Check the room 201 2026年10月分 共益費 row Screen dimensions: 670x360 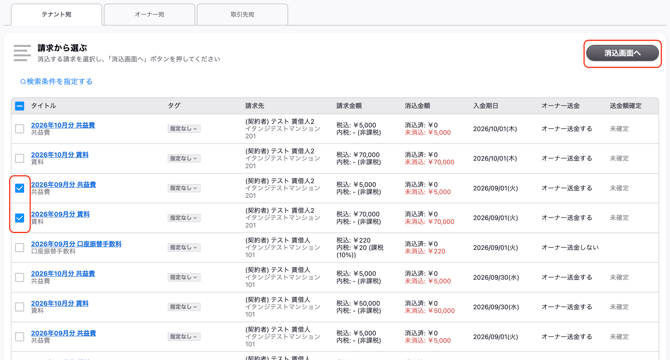point(20,129)
